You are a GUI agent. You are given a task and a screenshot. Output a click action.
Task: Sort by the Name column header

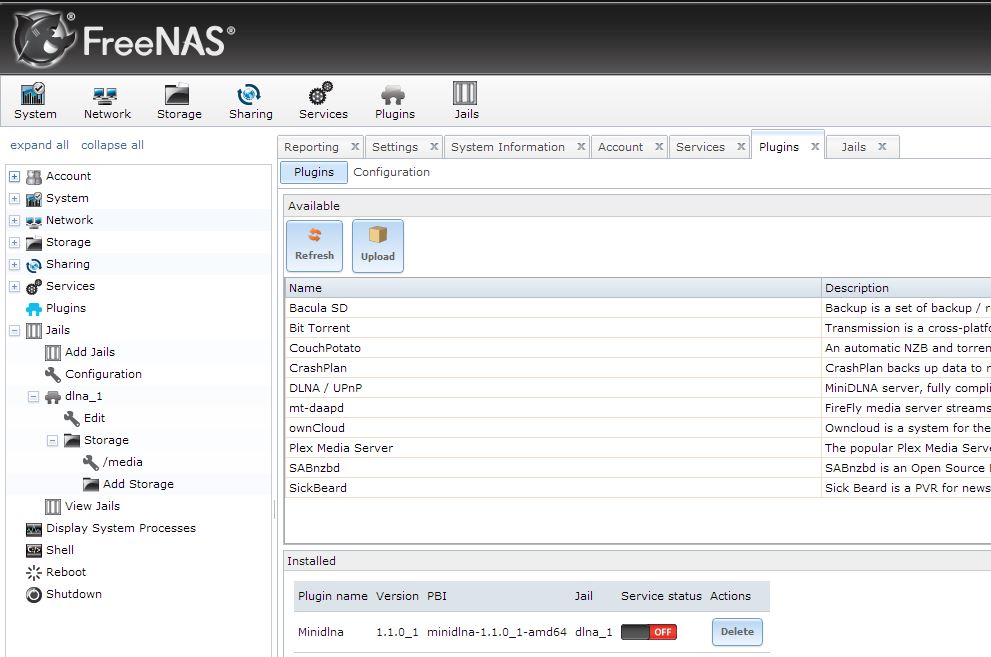click(553, 288)
